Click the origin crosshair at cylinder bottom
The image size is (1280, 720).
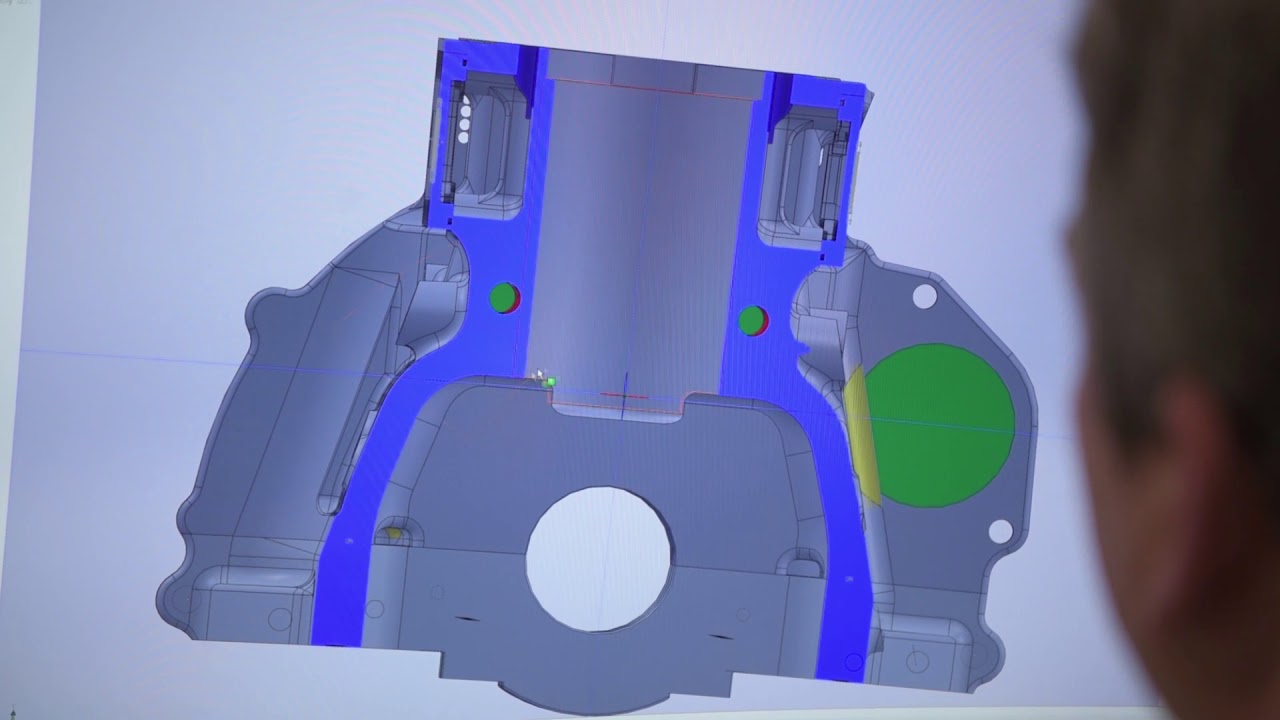[x=625, y=394]
